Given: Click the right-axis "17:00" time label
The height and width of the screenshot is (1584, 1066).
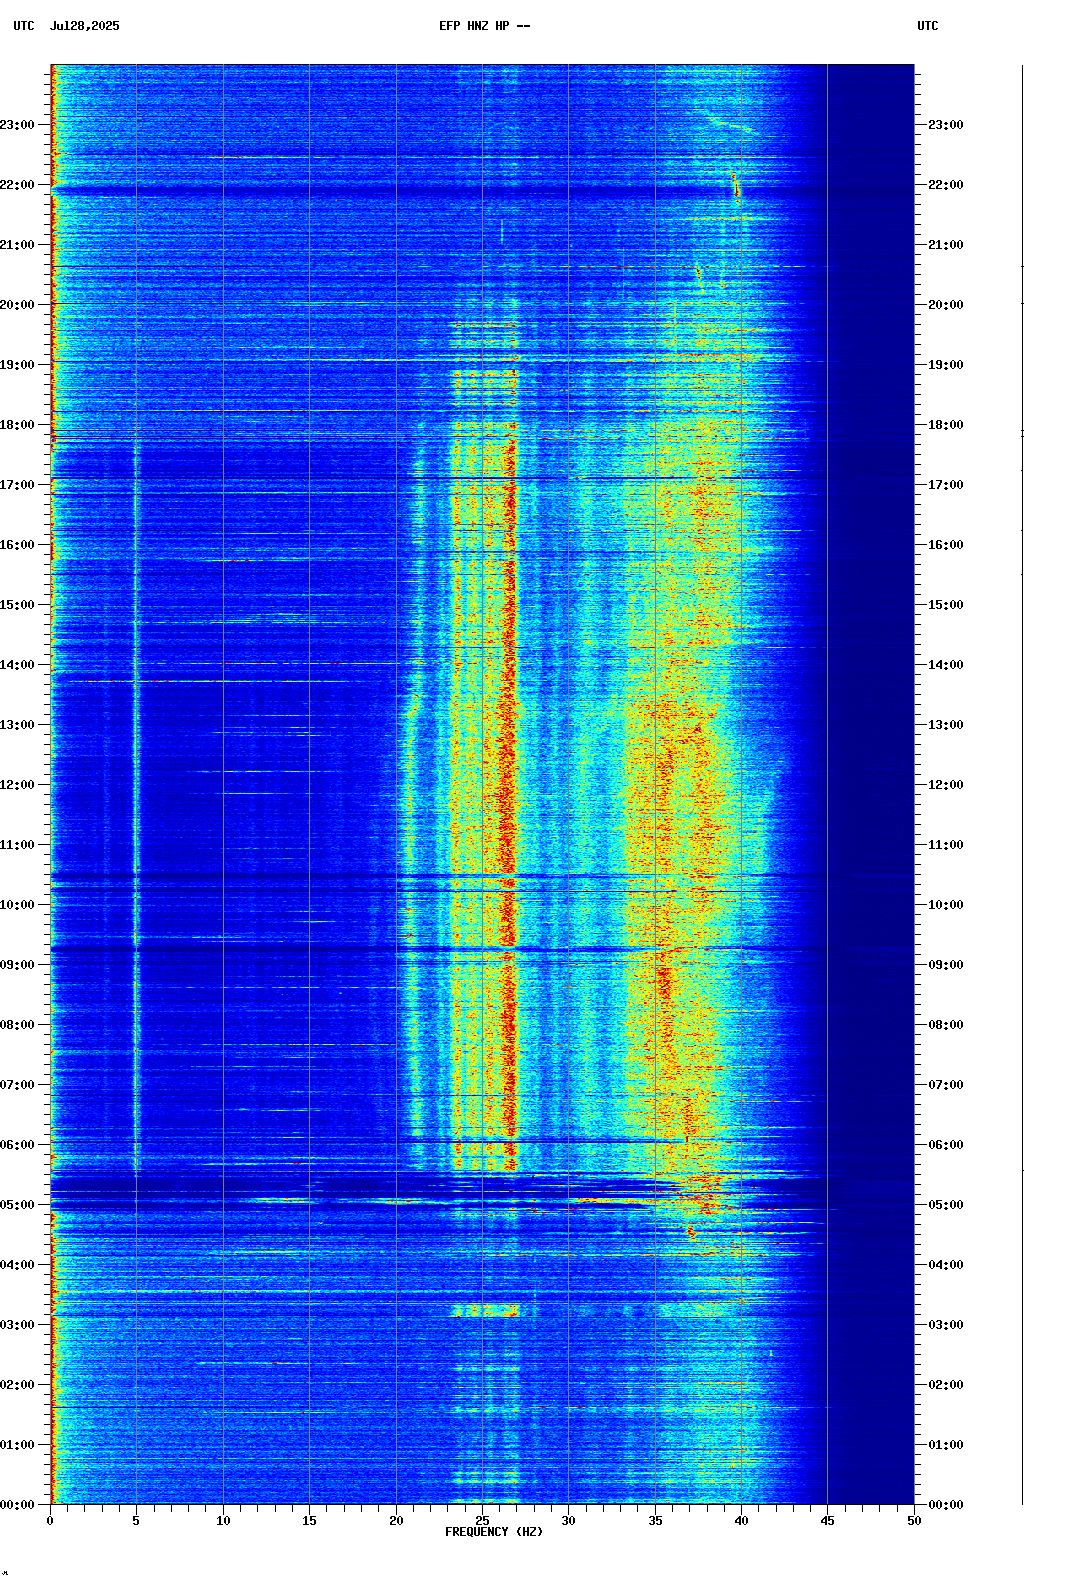Looking at the screenshot, I should [x=946, y=485].
